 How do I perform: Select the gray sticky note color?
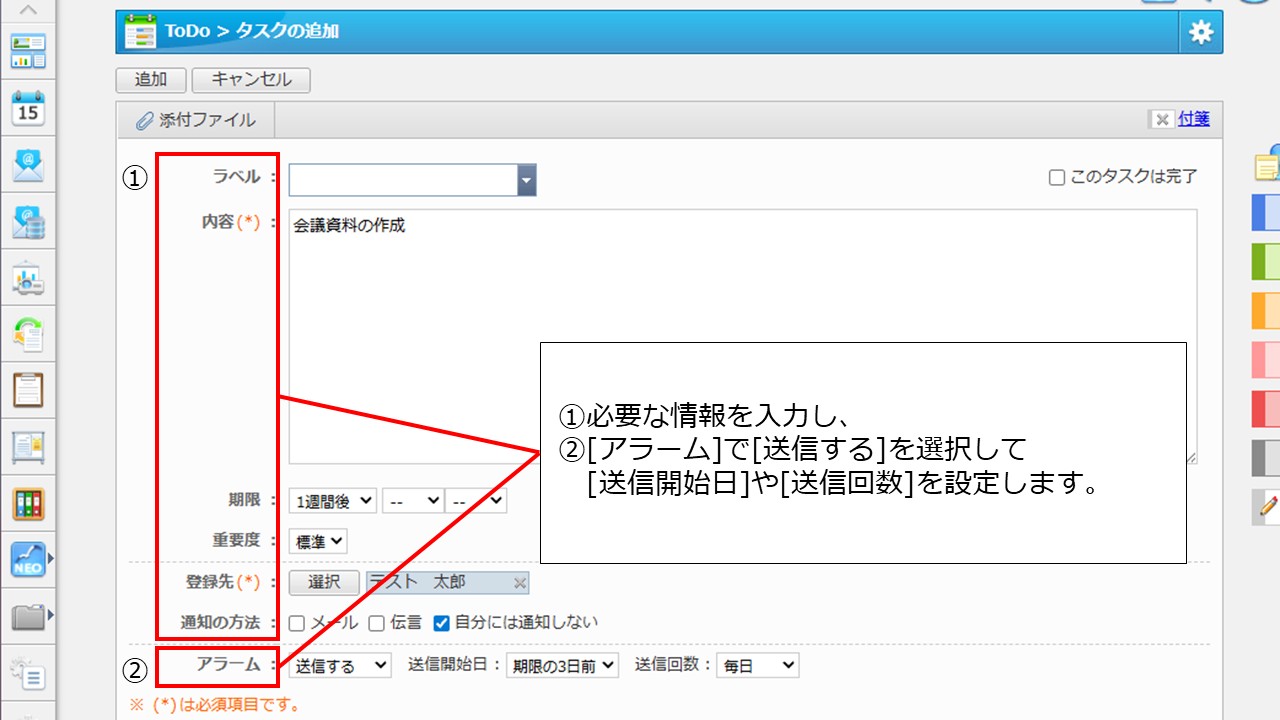point(1266,457)
